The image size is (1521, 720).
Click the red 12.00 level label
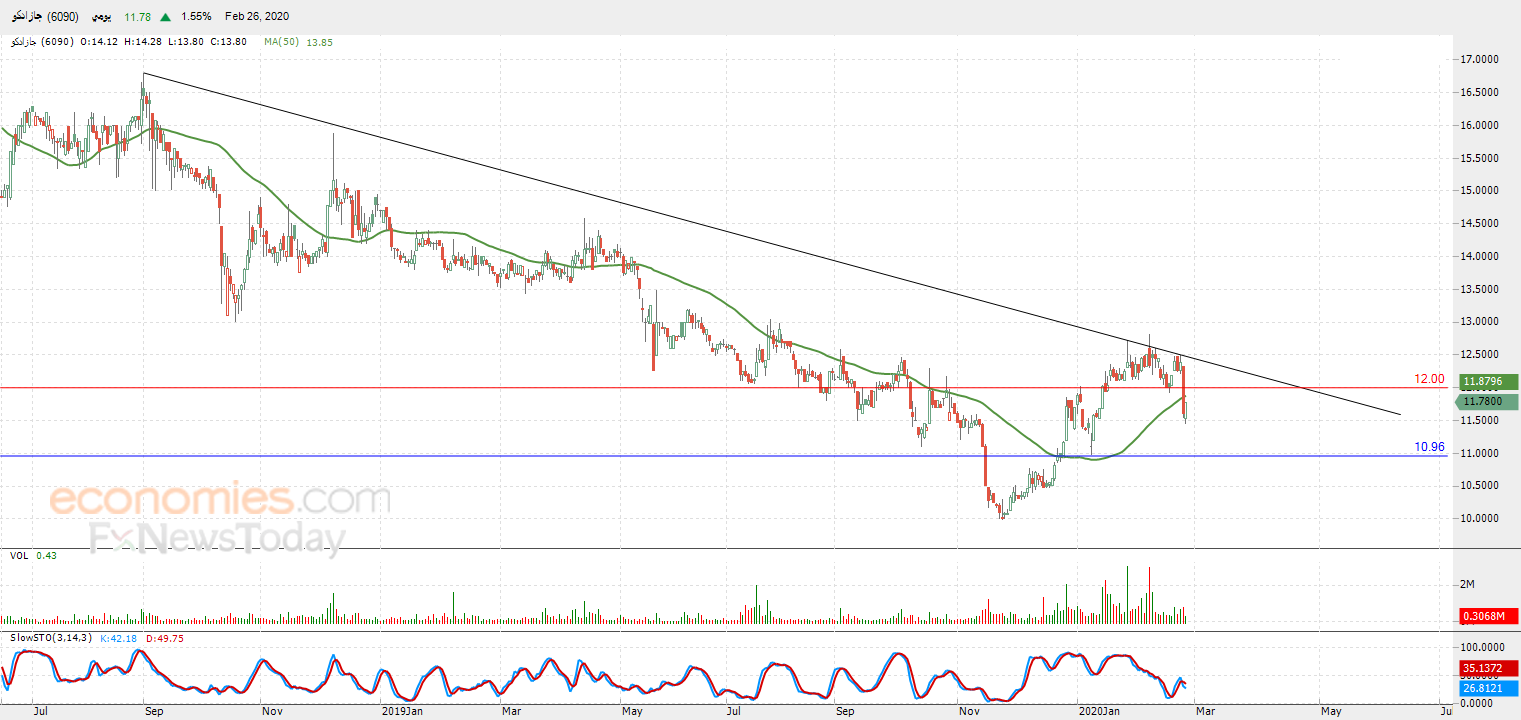click(1429, 379)
